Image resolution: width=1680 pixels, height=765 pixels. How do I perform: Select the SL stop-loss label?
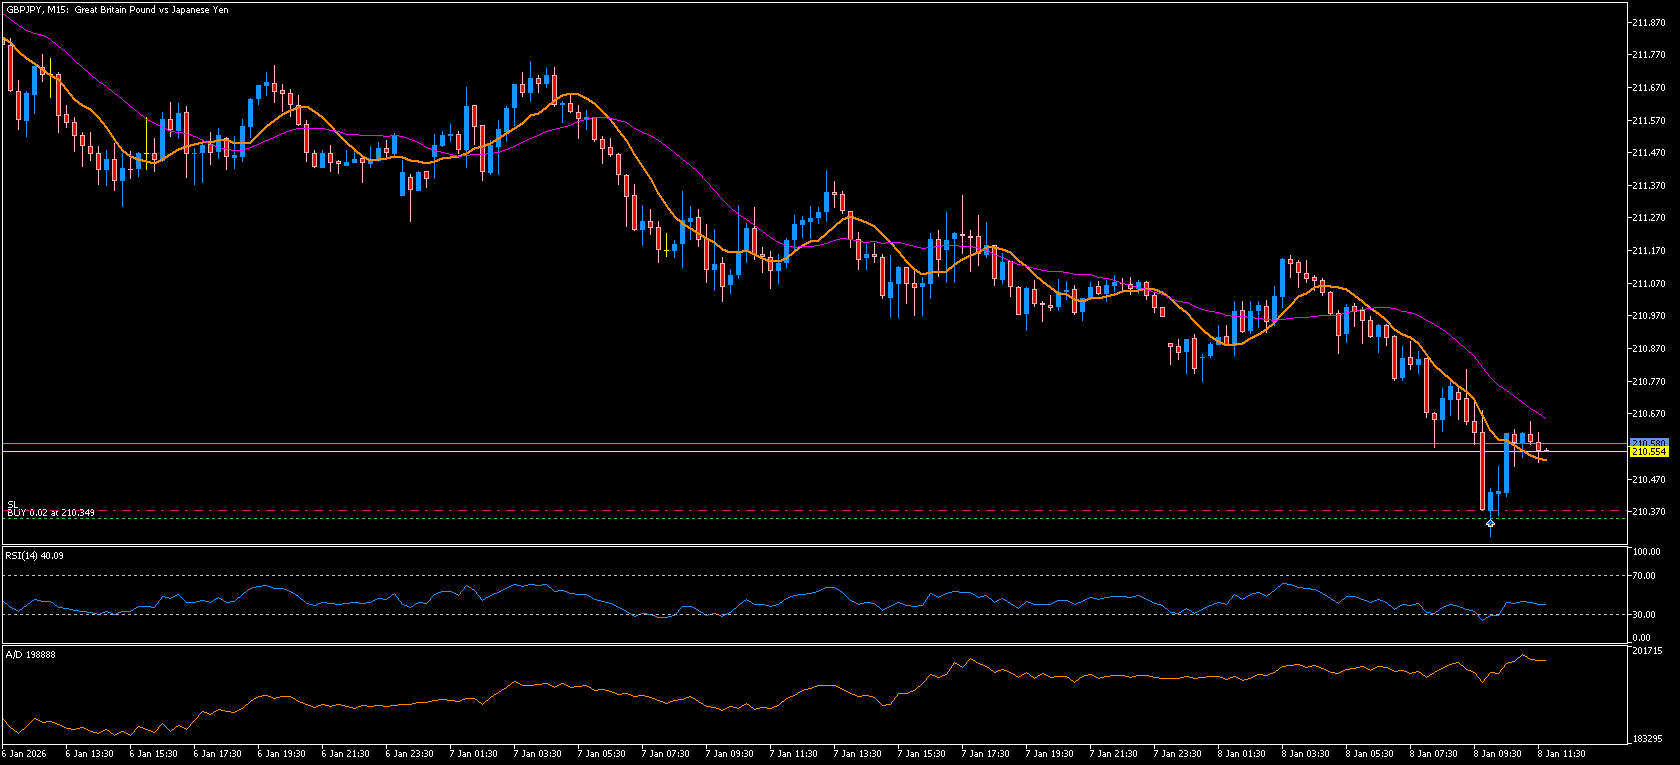[12, 504]
